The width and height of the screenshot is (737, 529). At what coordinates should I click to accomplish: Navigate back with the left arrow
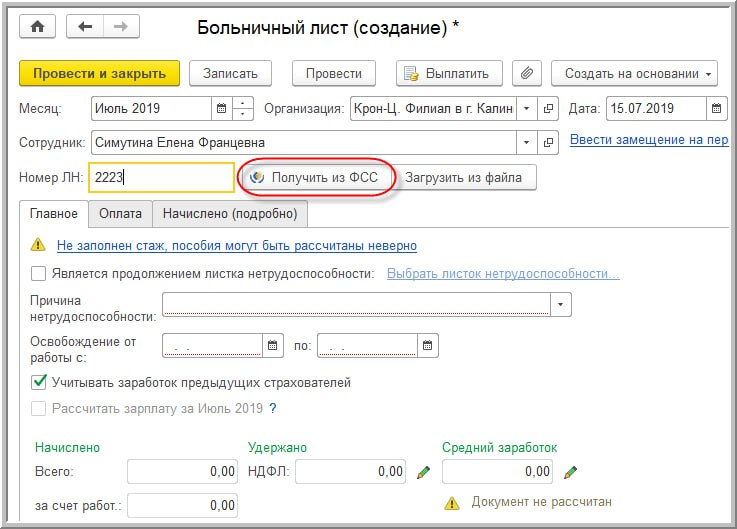pyautogui.click(x=85, y=26)
